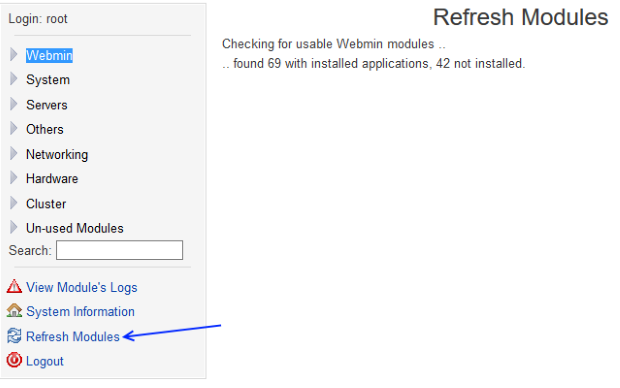Expand the Networking category triangle
Image resolution: width=620 pixels, height=388 pixels.
point(14,153)
